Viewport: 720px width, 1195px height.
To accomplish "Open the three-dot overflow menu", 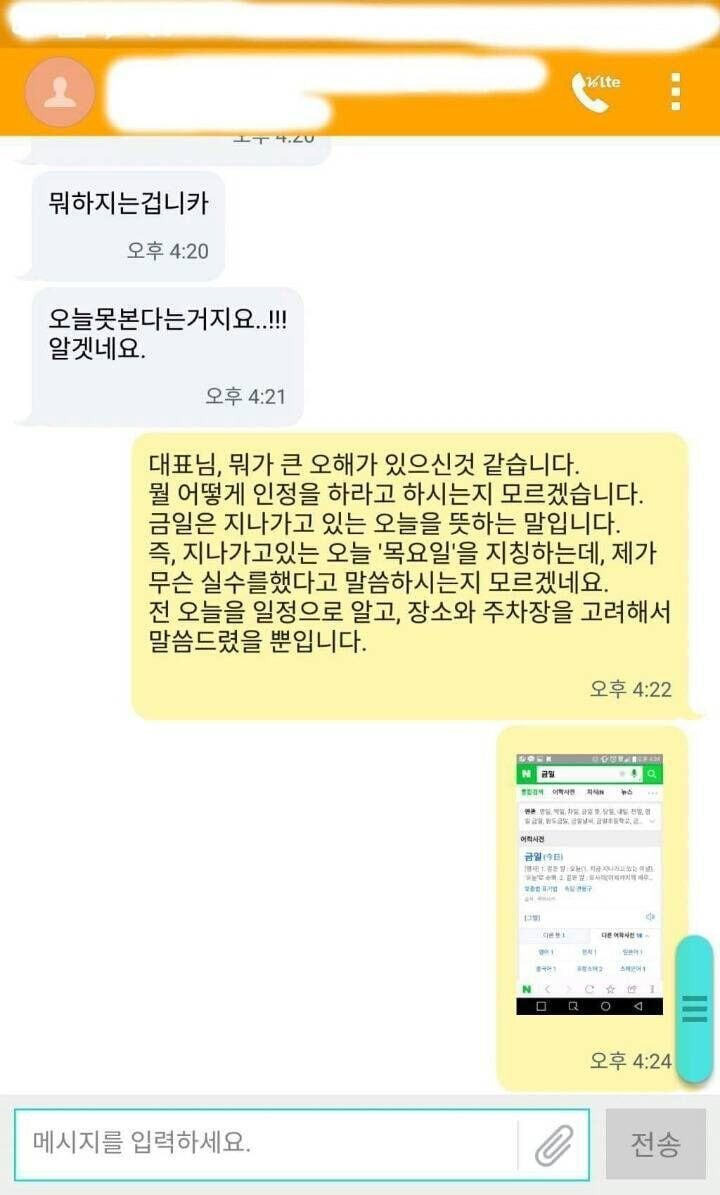I will click(675, 92).
